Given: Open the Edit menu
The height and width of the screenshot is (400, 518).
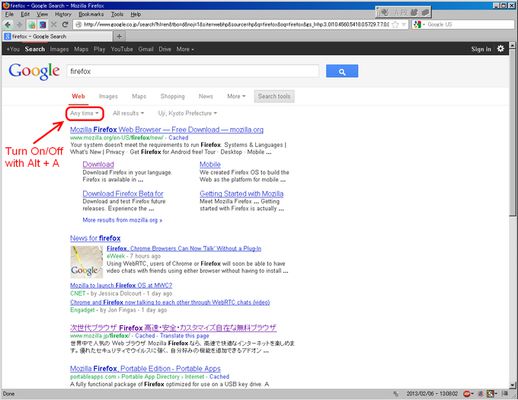Looking at the screenshot, I should pyautogui.click(x=25, y=14).
